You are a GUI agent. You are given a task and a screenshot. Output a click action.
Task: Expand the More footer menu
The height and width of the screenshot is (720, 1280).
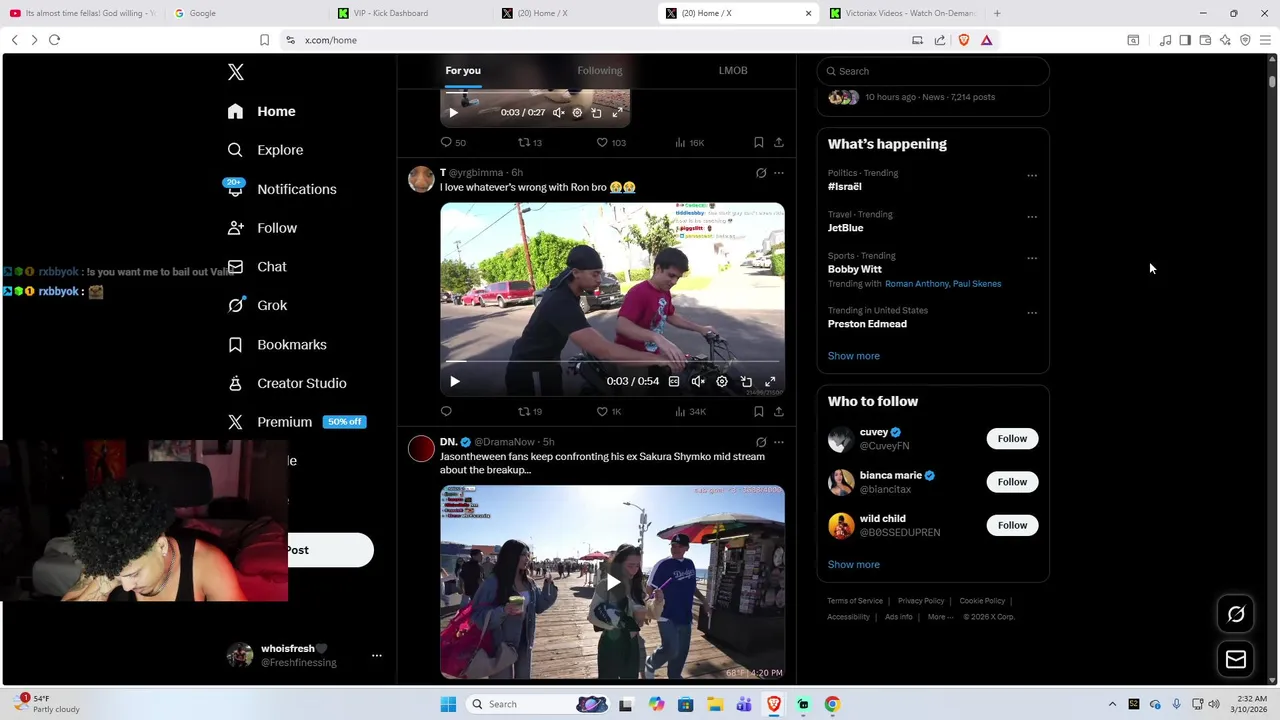(x=940, y=617)
